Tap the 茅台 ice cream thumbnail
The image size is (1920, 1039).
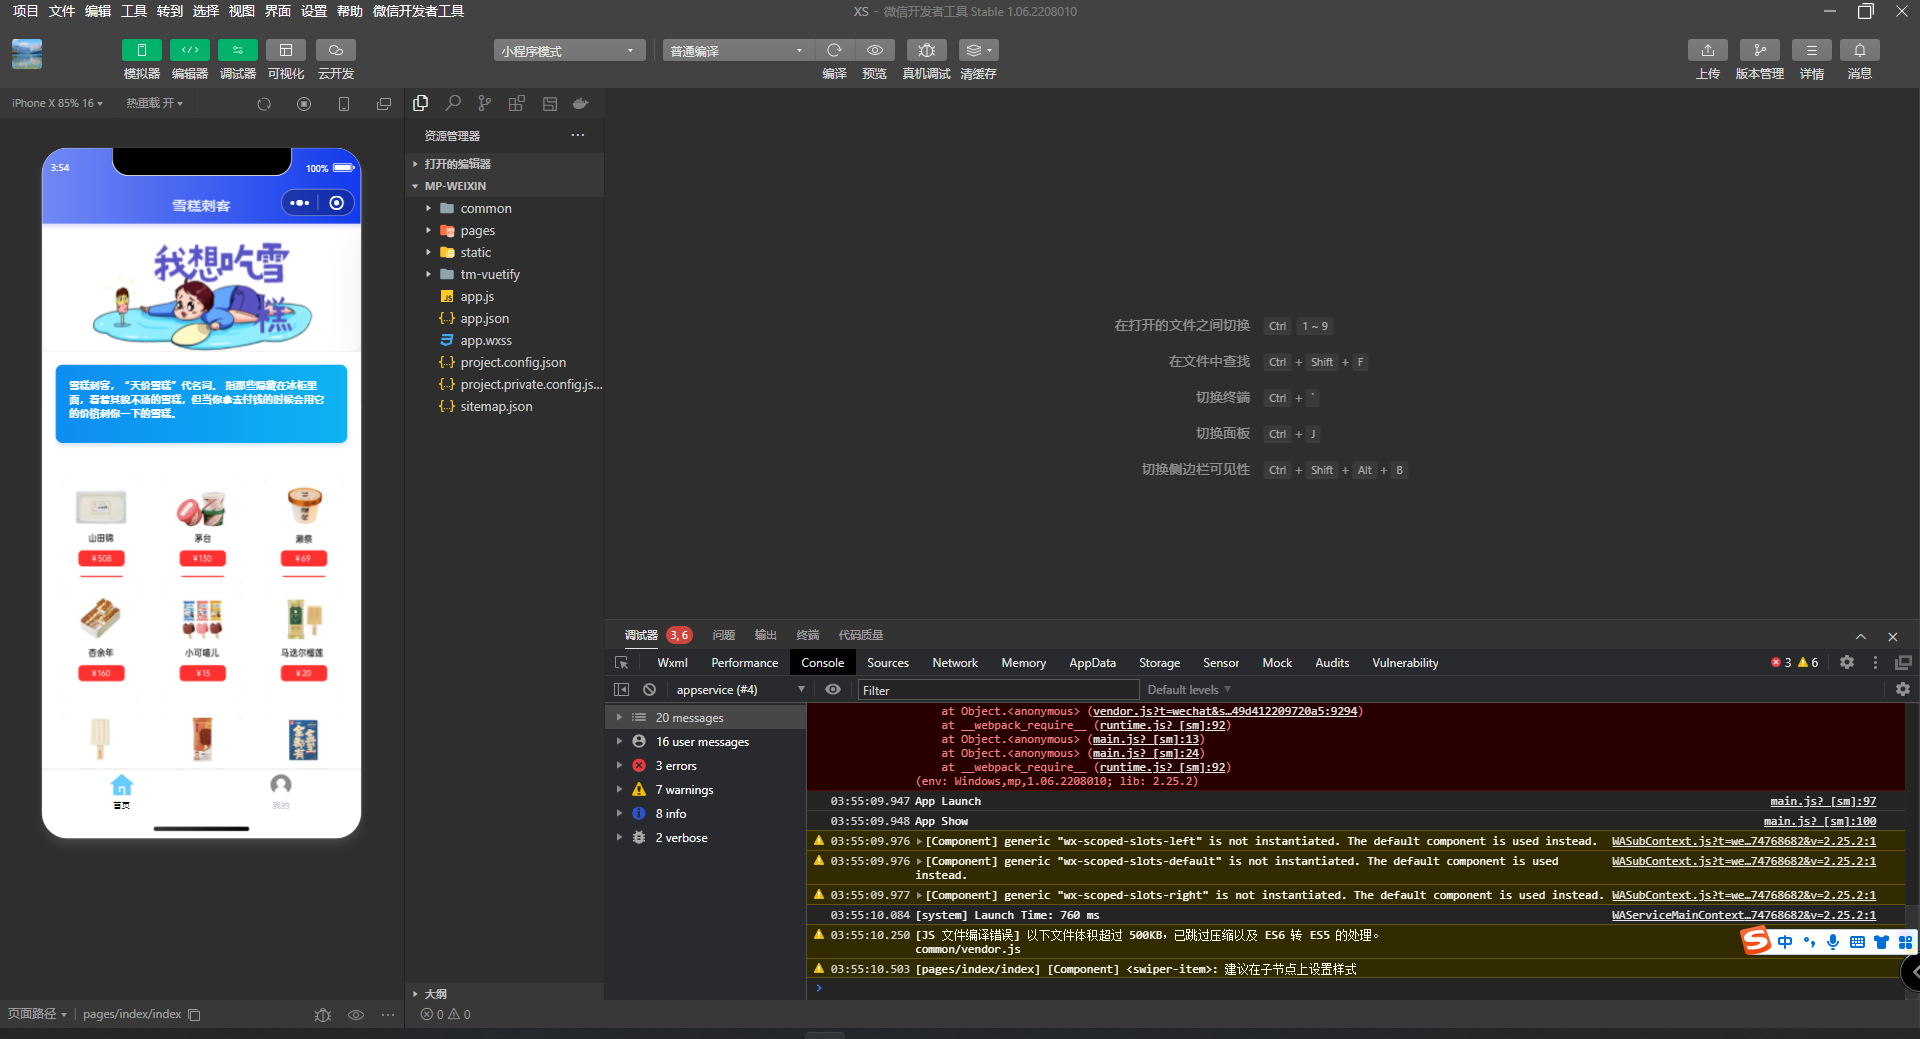(x=202, y=509)
